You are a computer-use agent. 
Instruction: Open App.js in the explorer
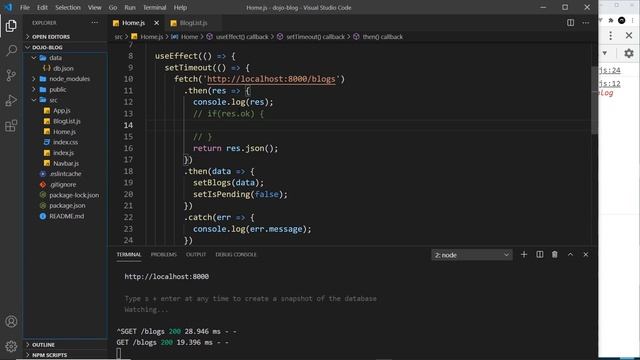pos(62,111)
